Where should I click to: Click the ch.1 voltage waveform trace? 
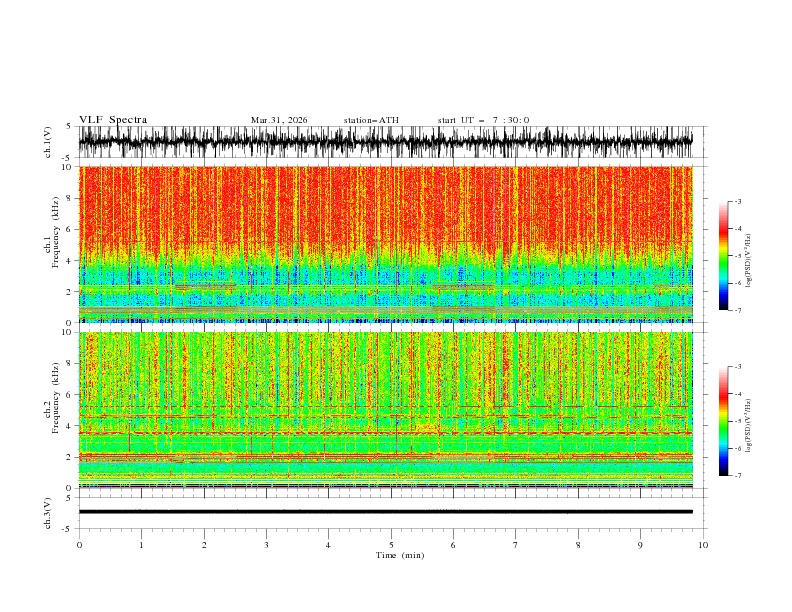point(385,142)
